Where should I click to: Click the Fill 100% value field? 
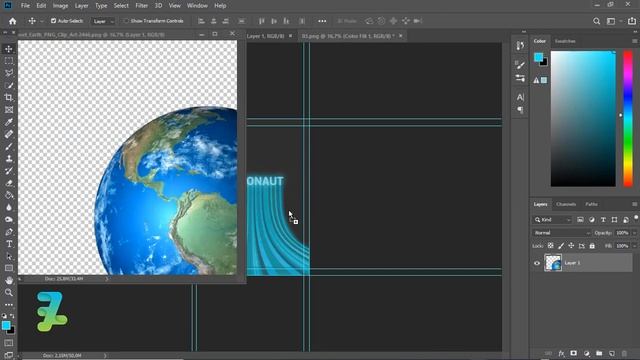tap(622, 246)
